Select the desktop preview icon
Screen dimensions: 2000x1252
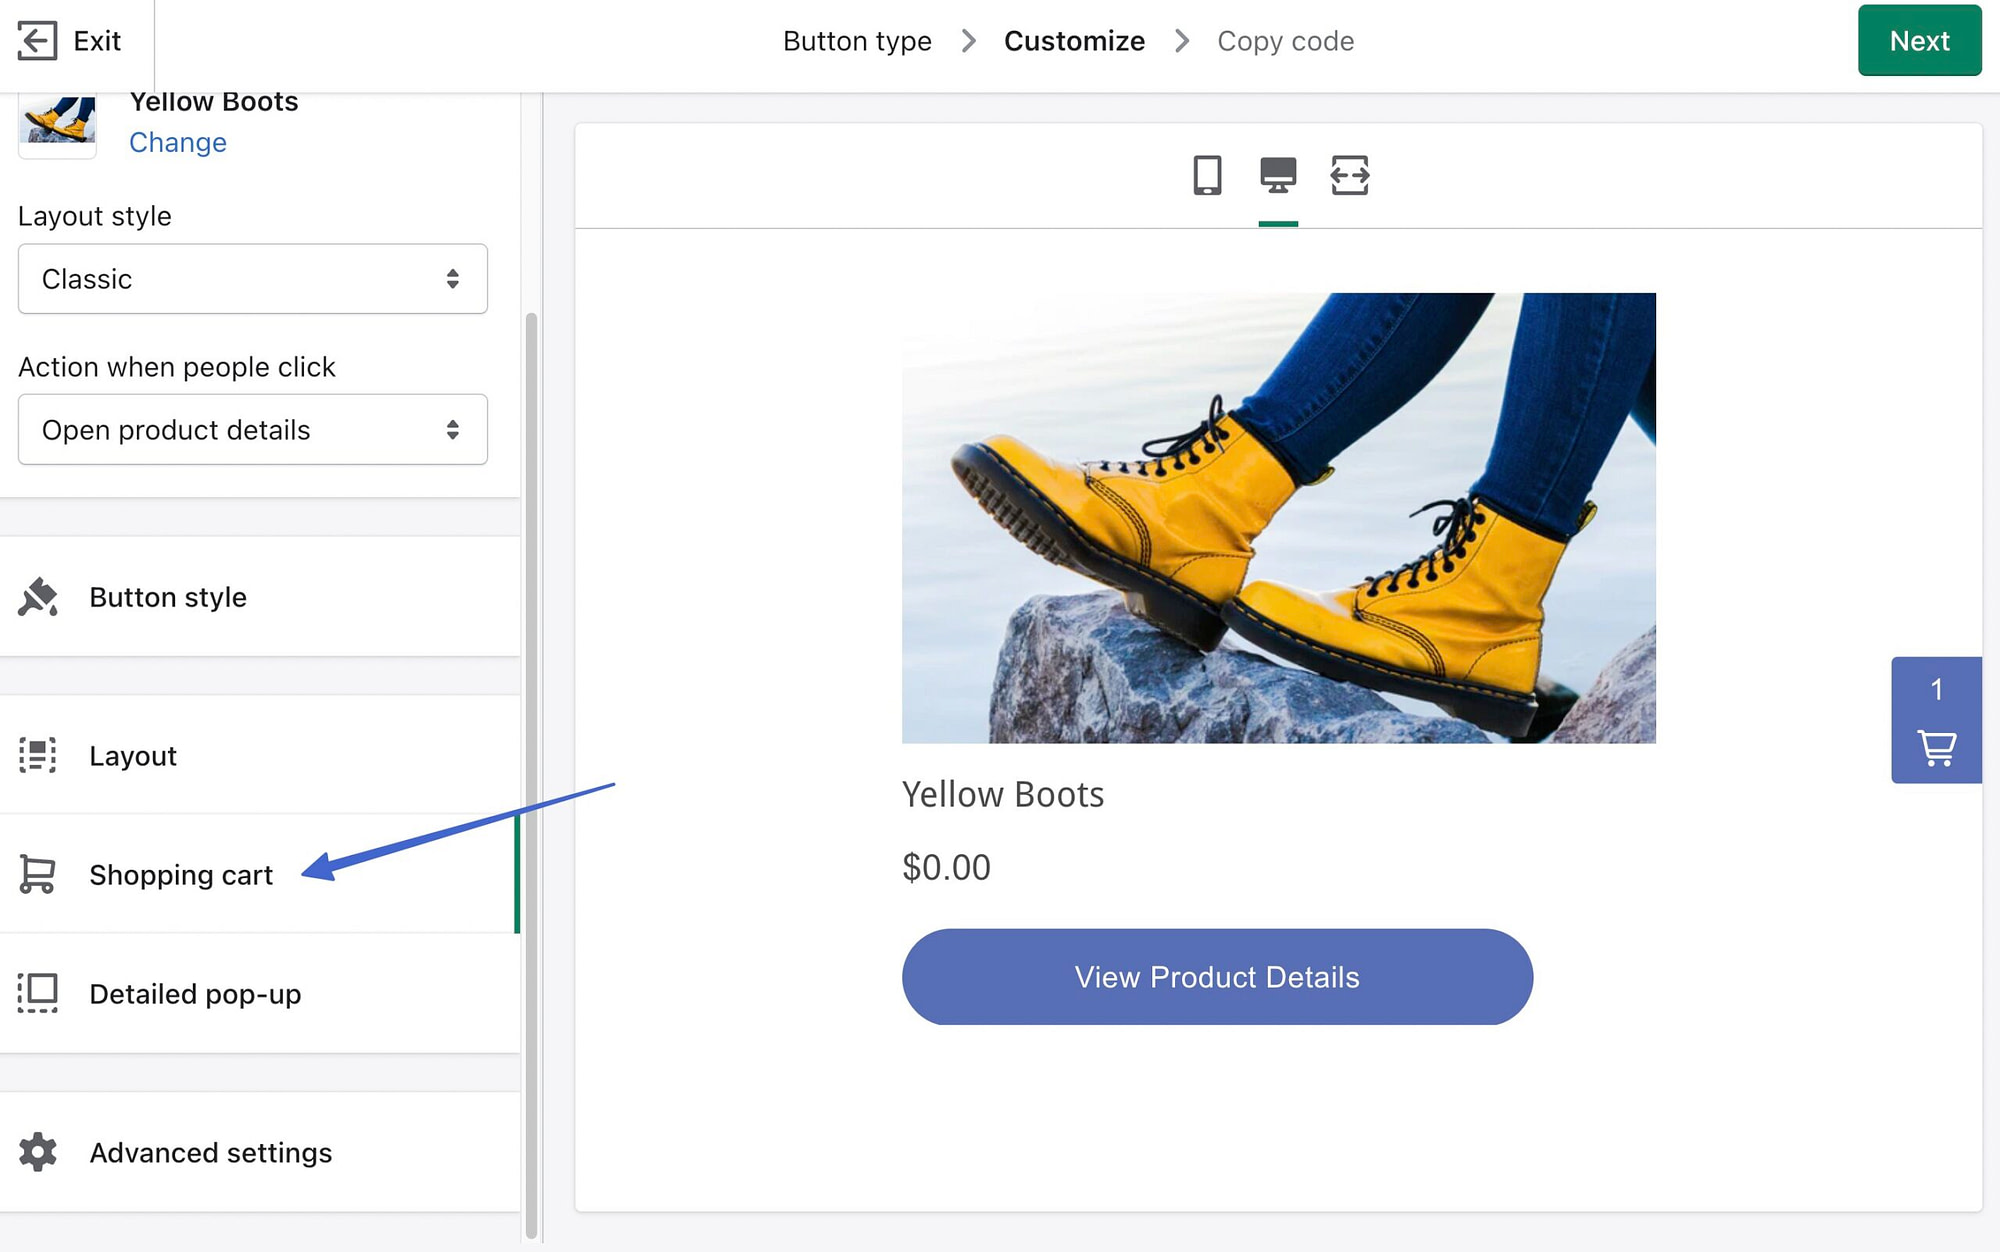click(x=1277, y=176)
